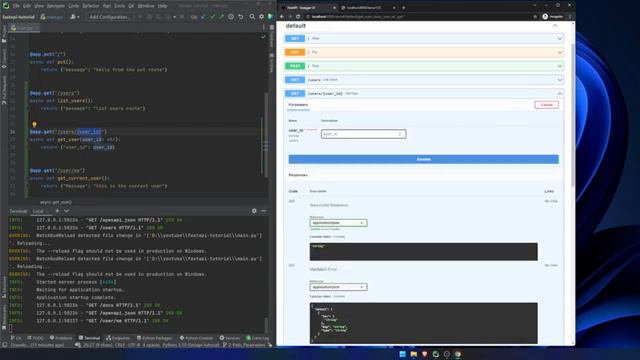Open the Services tool window
The image size is (640, 360).
(230, 338)
